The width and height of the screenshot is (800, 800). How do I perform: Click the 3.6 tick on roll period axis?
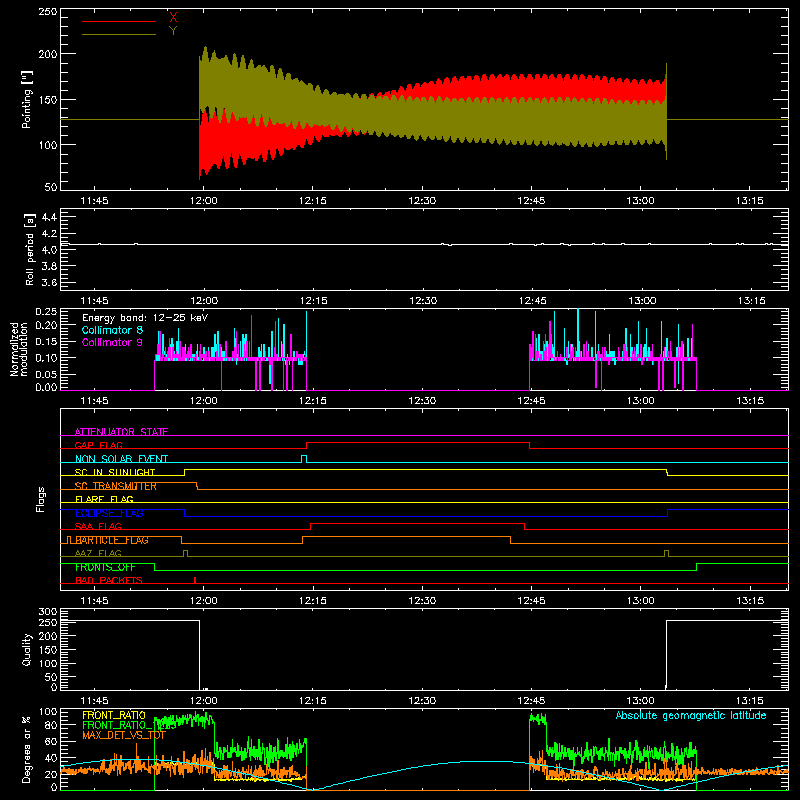(x=49, y=283)
